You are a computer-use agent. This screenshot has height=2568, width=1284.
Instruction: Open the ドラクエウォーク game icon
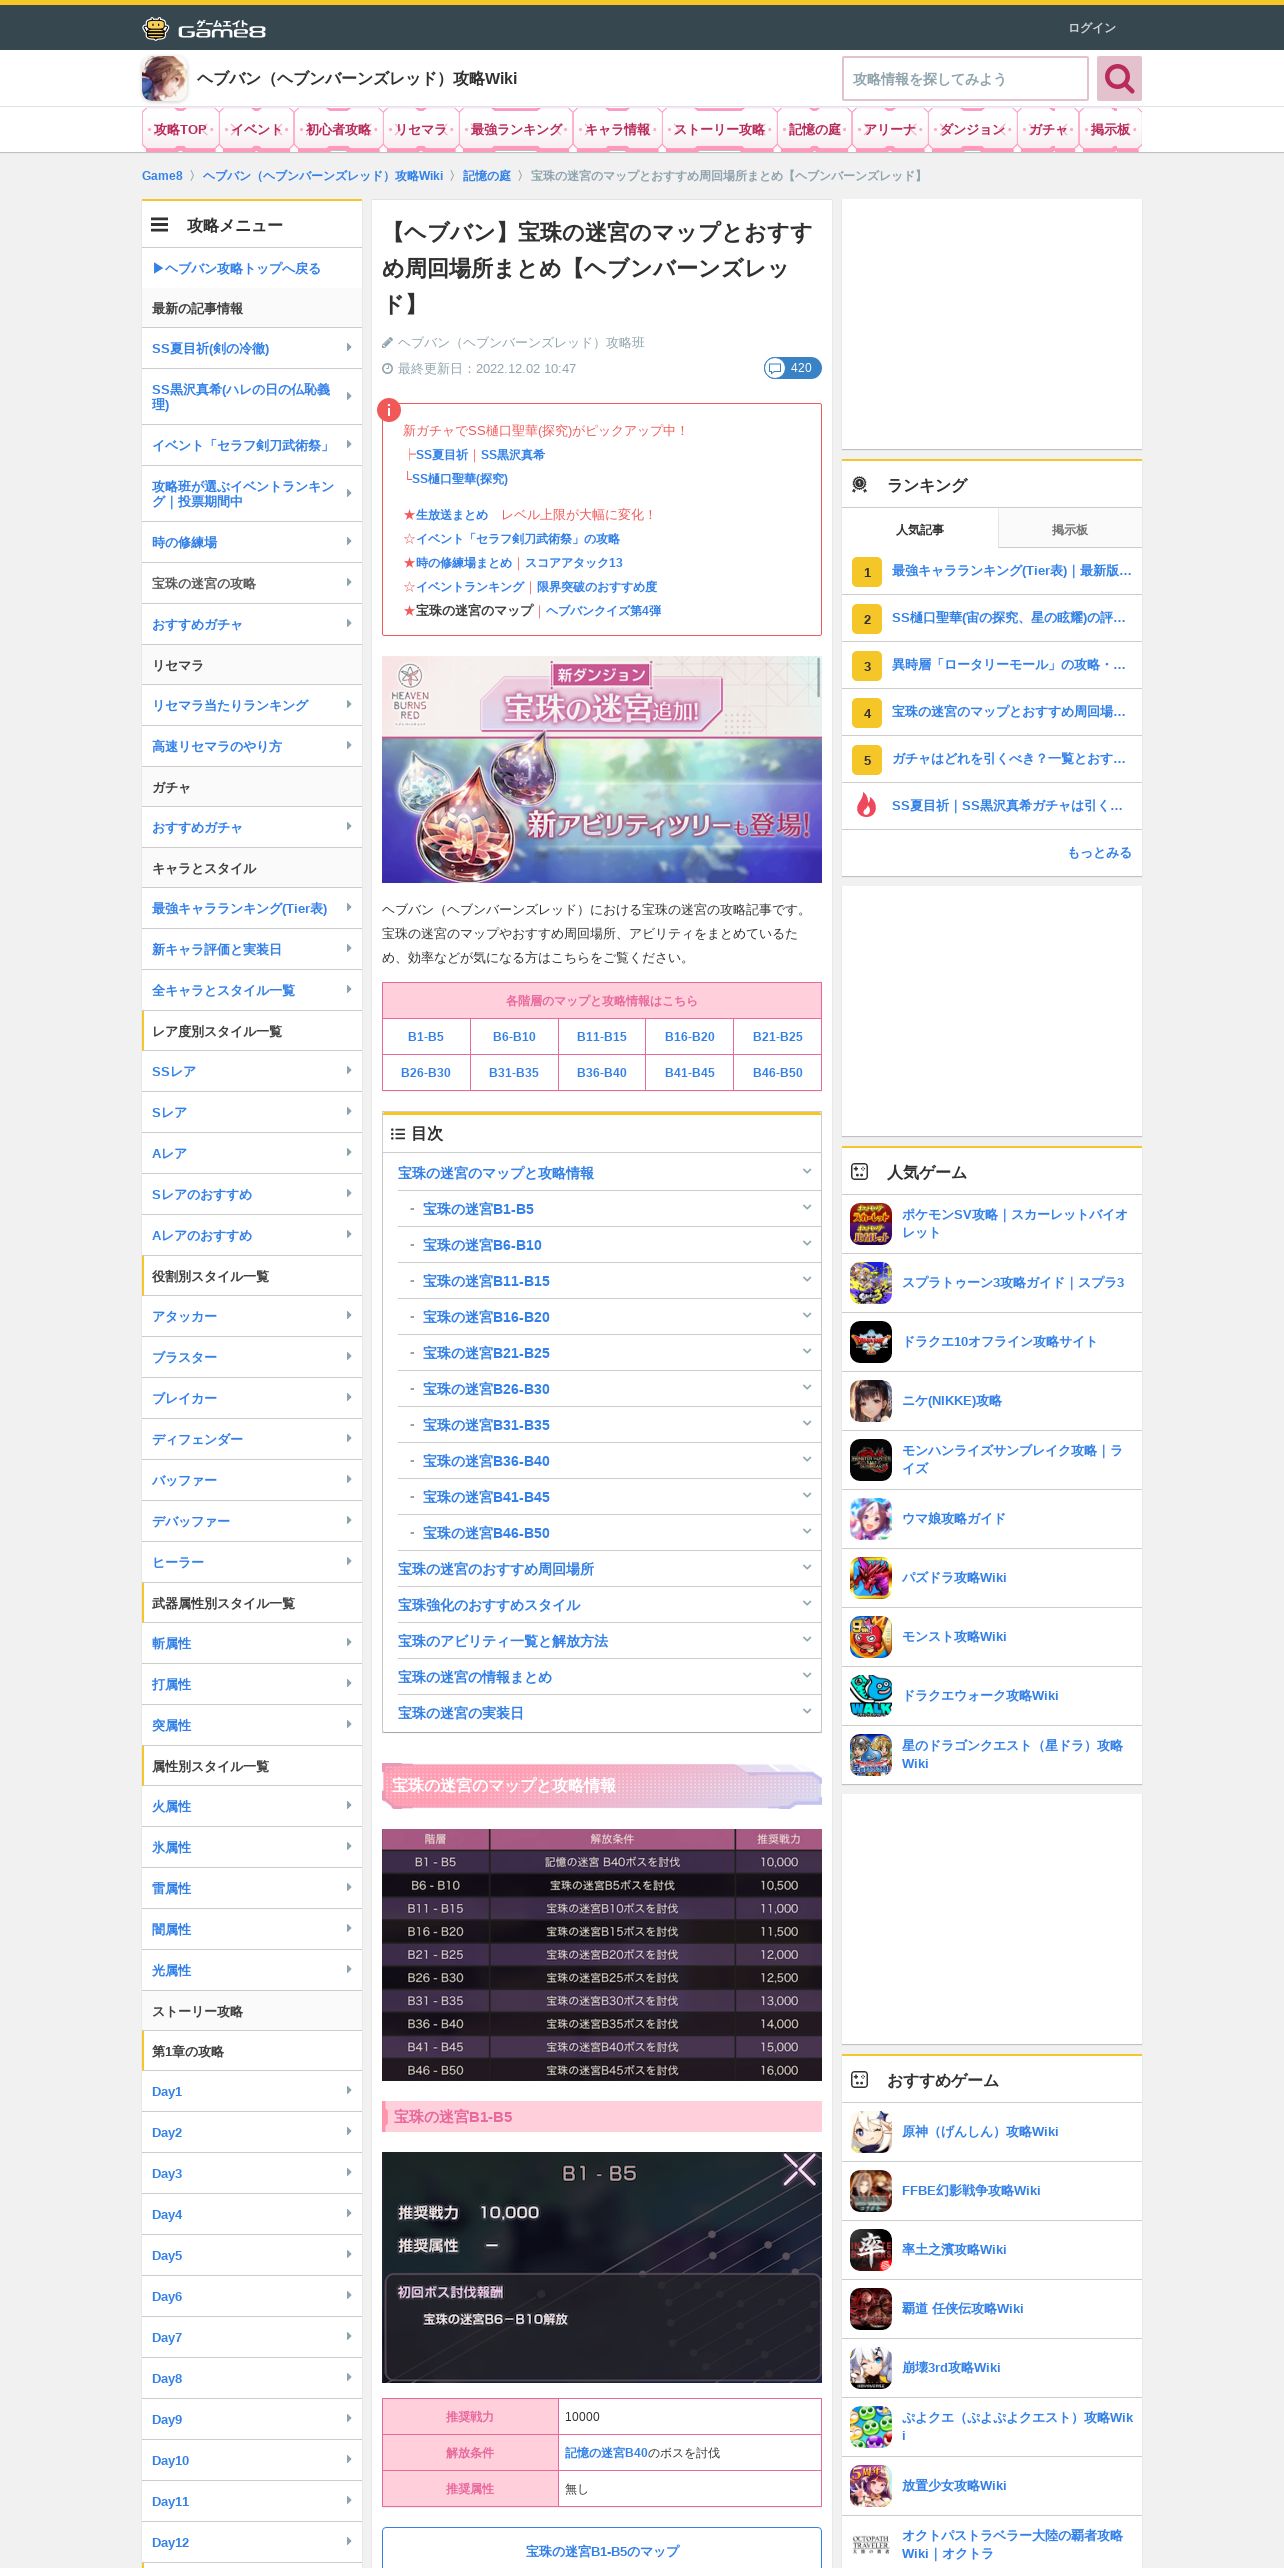click(871, 1696)
